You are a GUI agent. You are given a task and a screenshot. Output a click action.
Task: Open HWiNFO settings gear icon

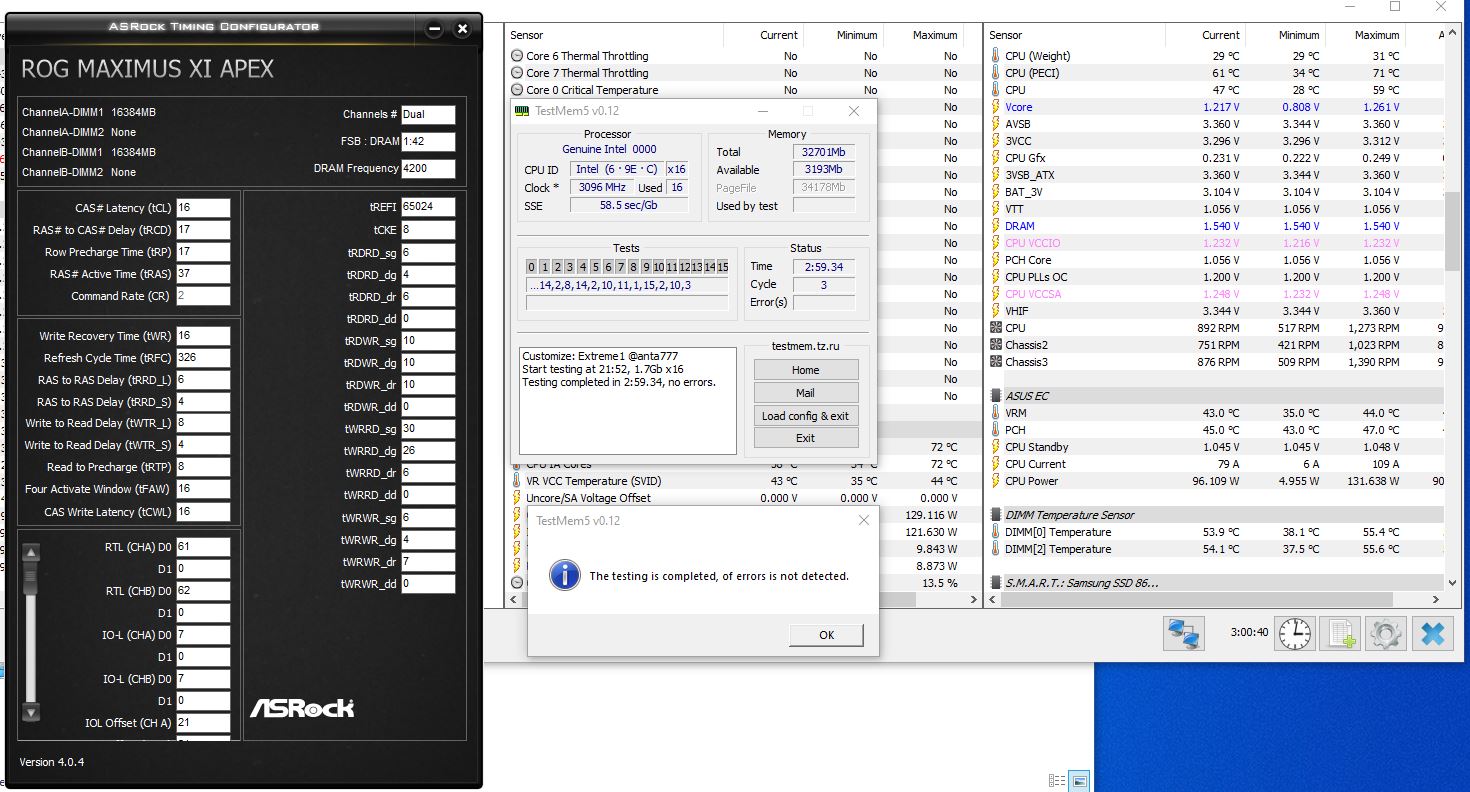(x=1386, y=634)
